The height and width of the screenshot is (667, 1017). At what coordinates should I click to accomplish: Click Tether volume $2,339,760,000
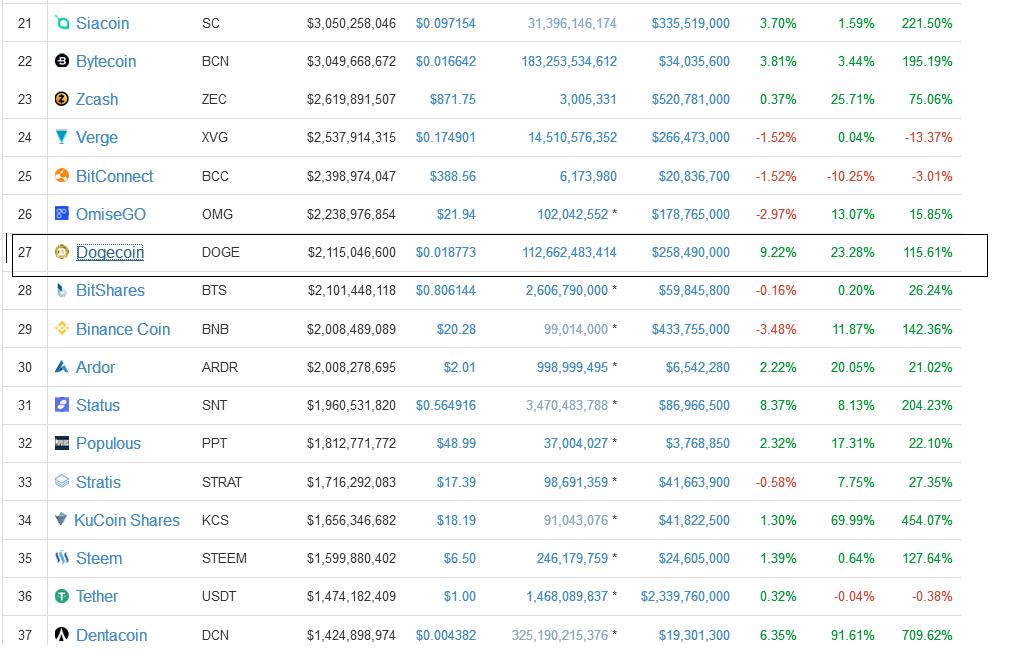[686, 596]
